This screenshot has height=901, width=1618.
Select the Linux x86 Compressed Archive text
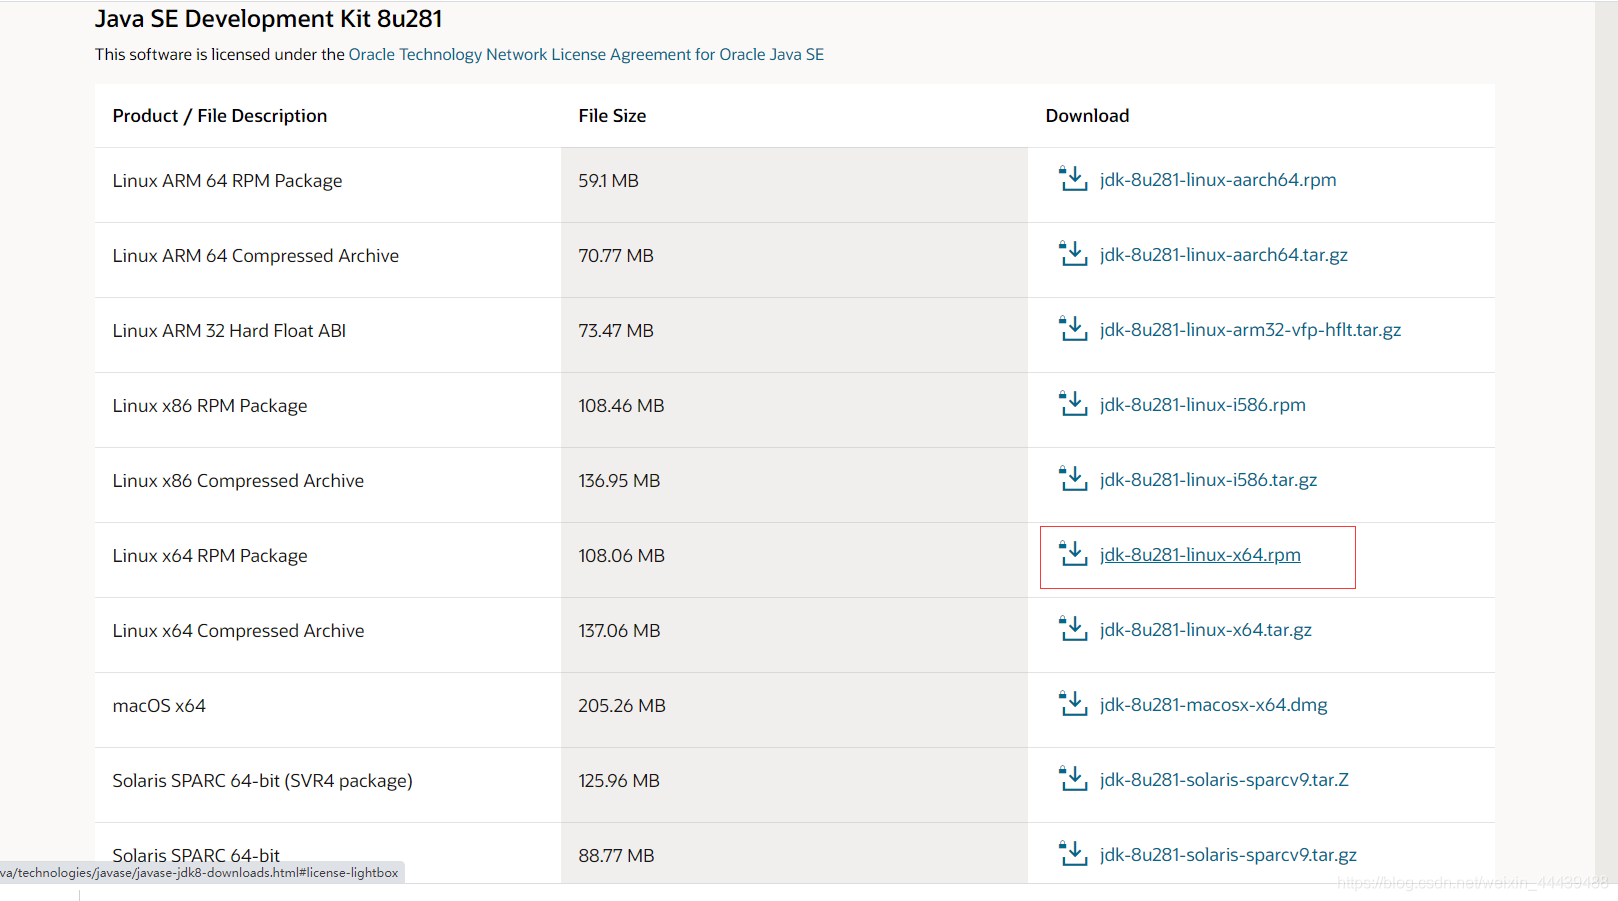[238, 481]
